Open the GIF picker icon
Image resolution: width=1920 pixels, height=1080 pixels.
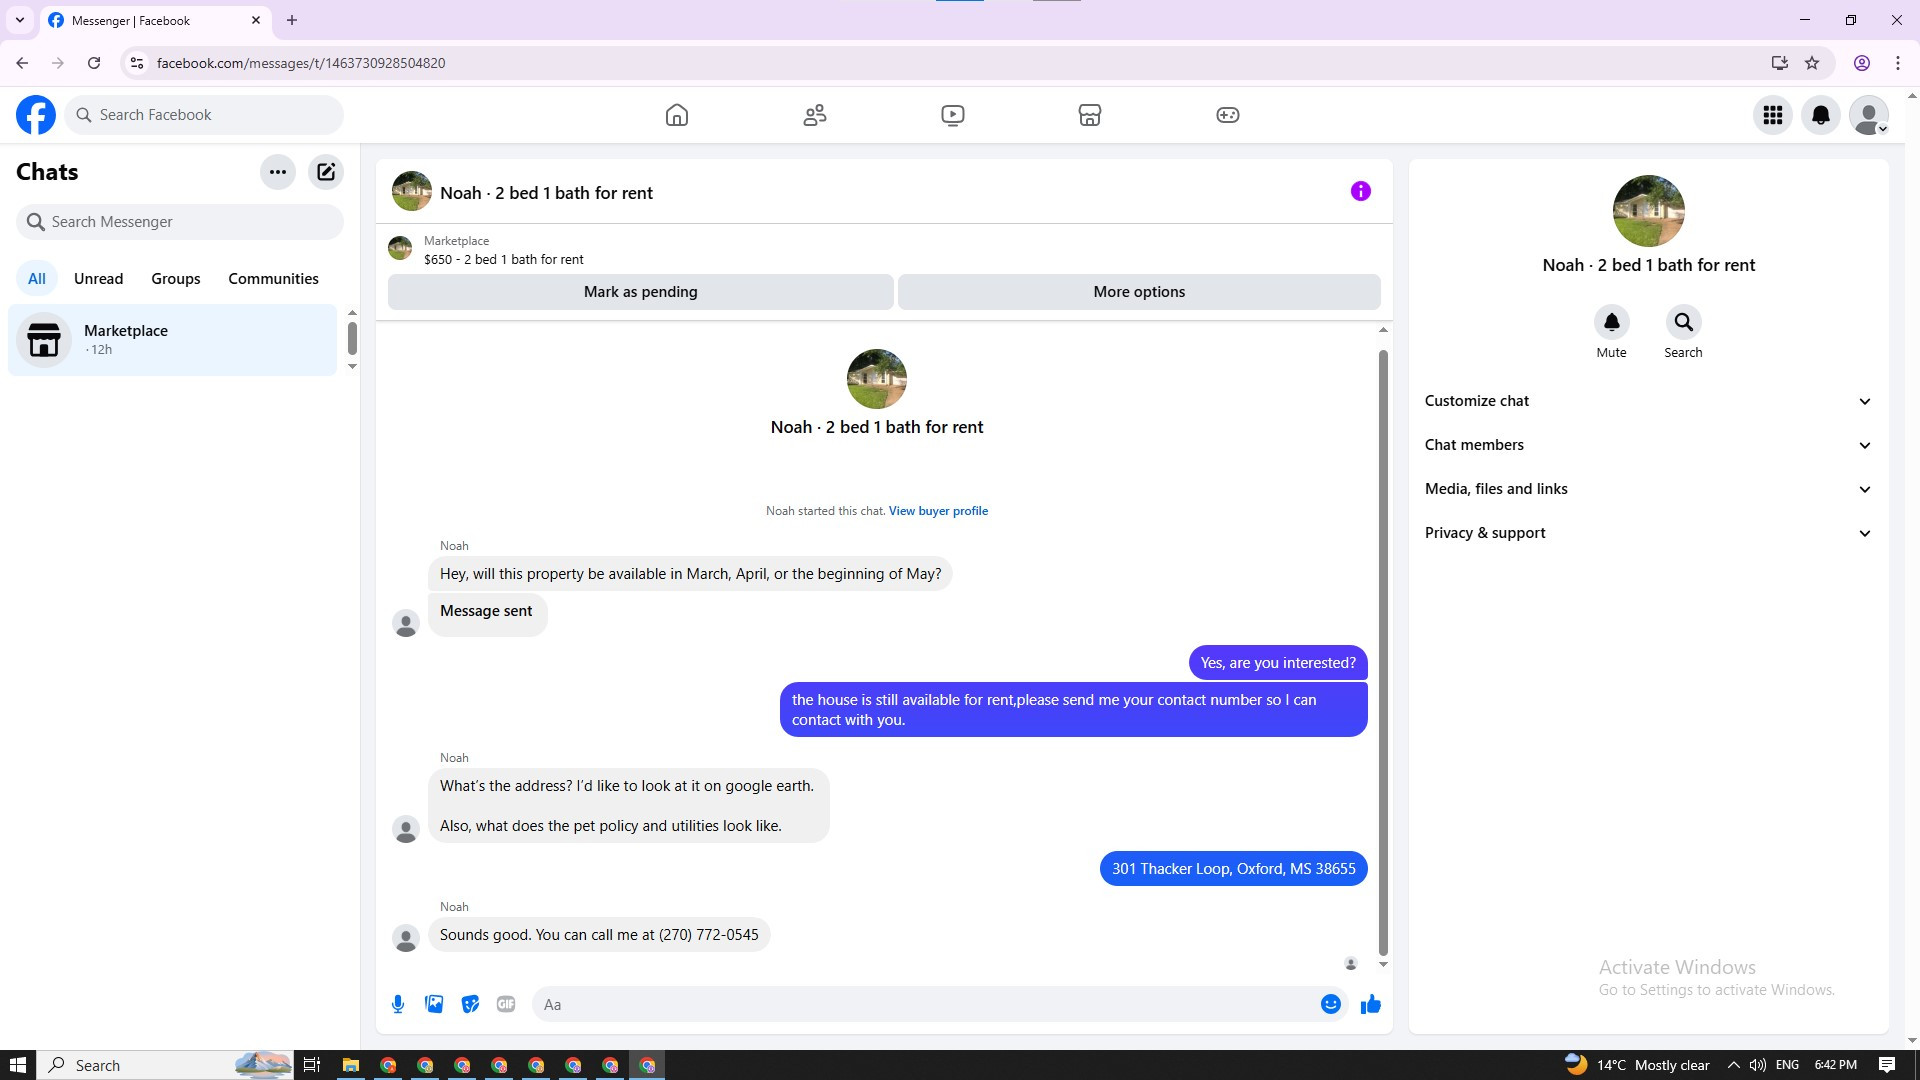[506, 1004]
